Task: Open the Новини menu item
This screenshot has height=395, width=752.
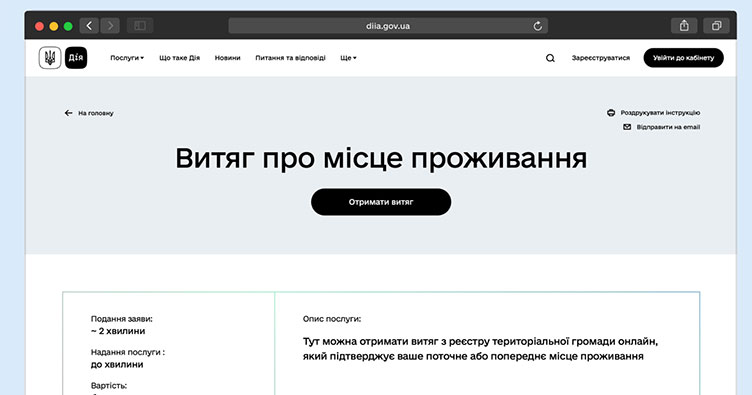Action: click(227, 58)
